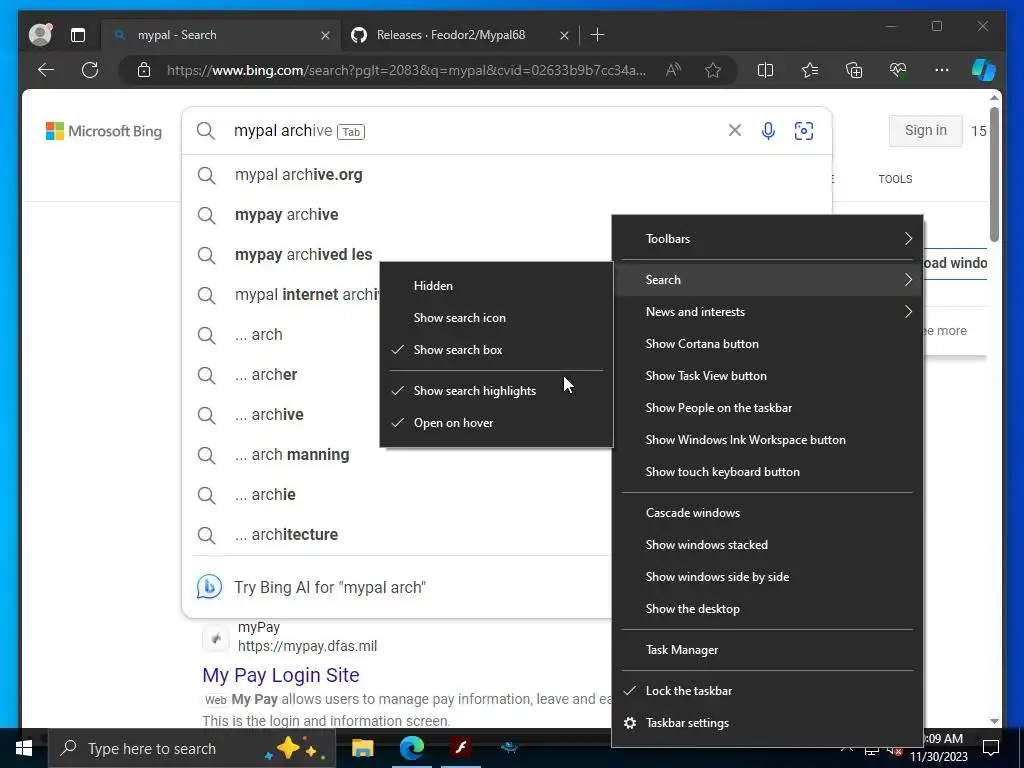Toggle Show search highlights option
Viewport: 1024px width, 768px height.
point(496,391)
